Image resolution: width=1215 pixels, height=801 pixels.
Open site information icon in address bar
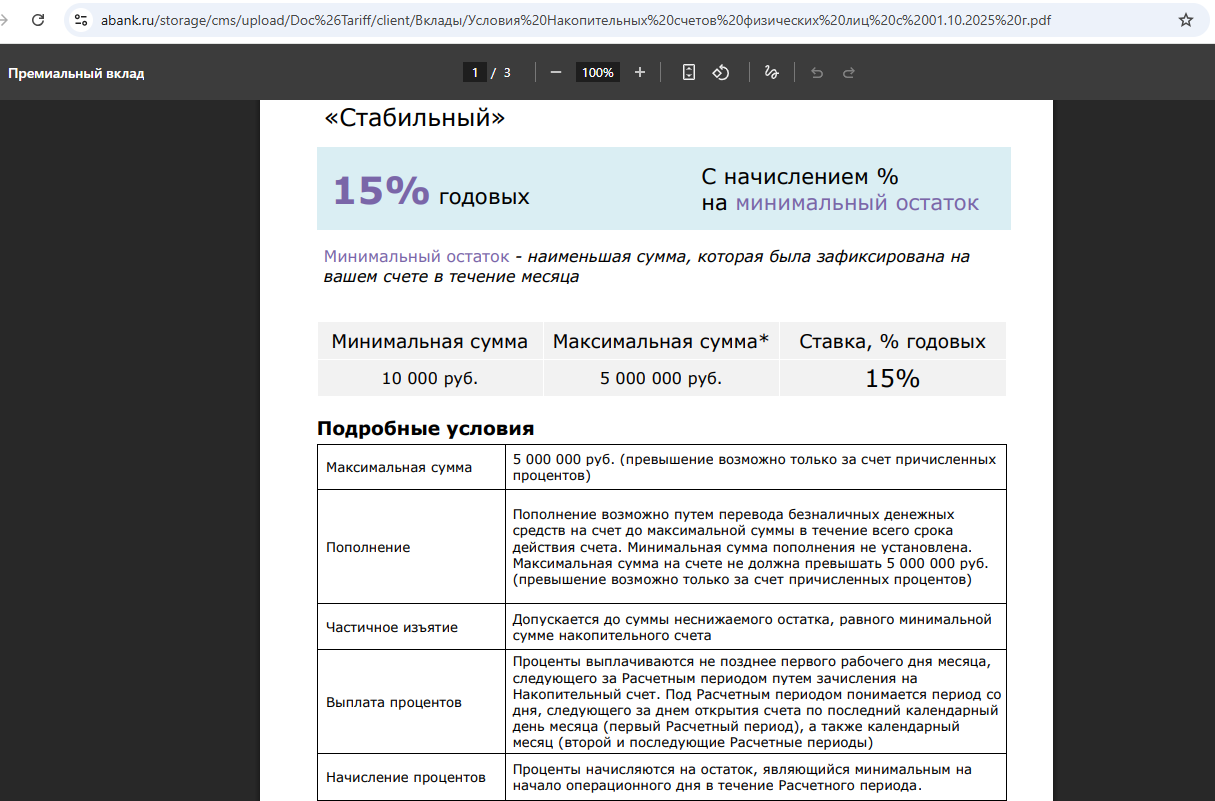[82, 20]
